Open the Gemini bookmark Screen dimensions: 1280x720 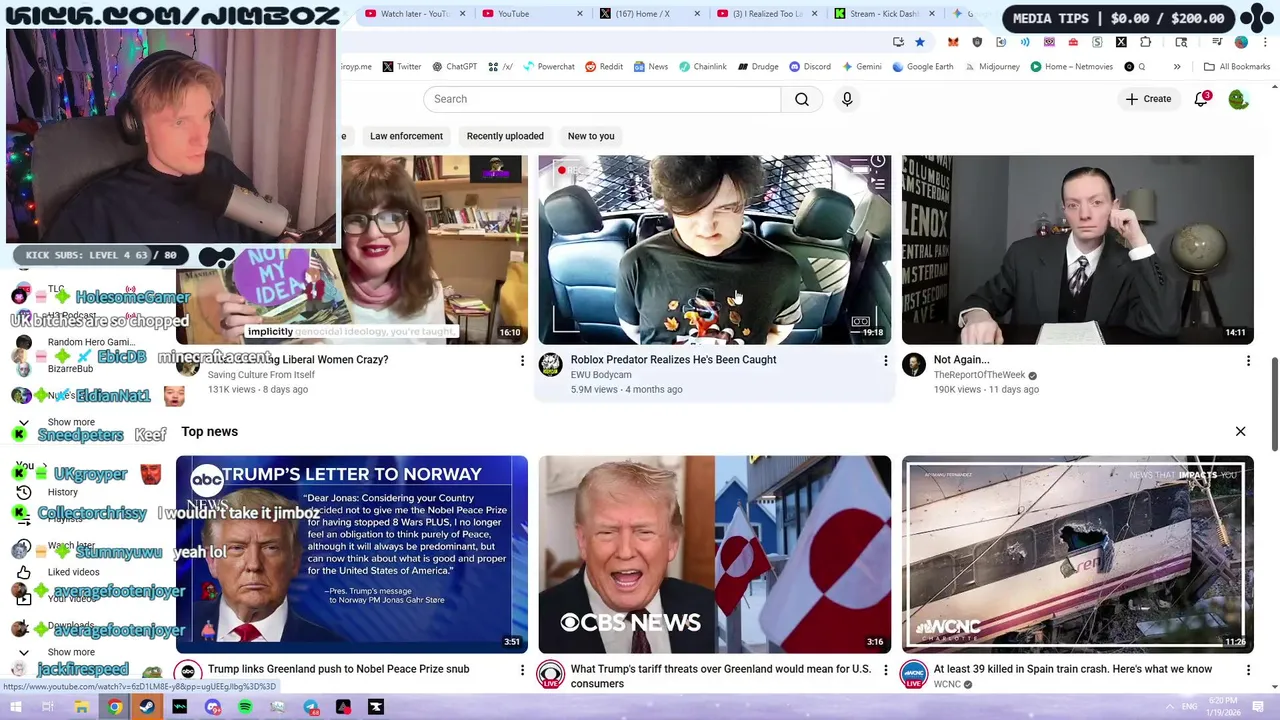coord(862,67)
